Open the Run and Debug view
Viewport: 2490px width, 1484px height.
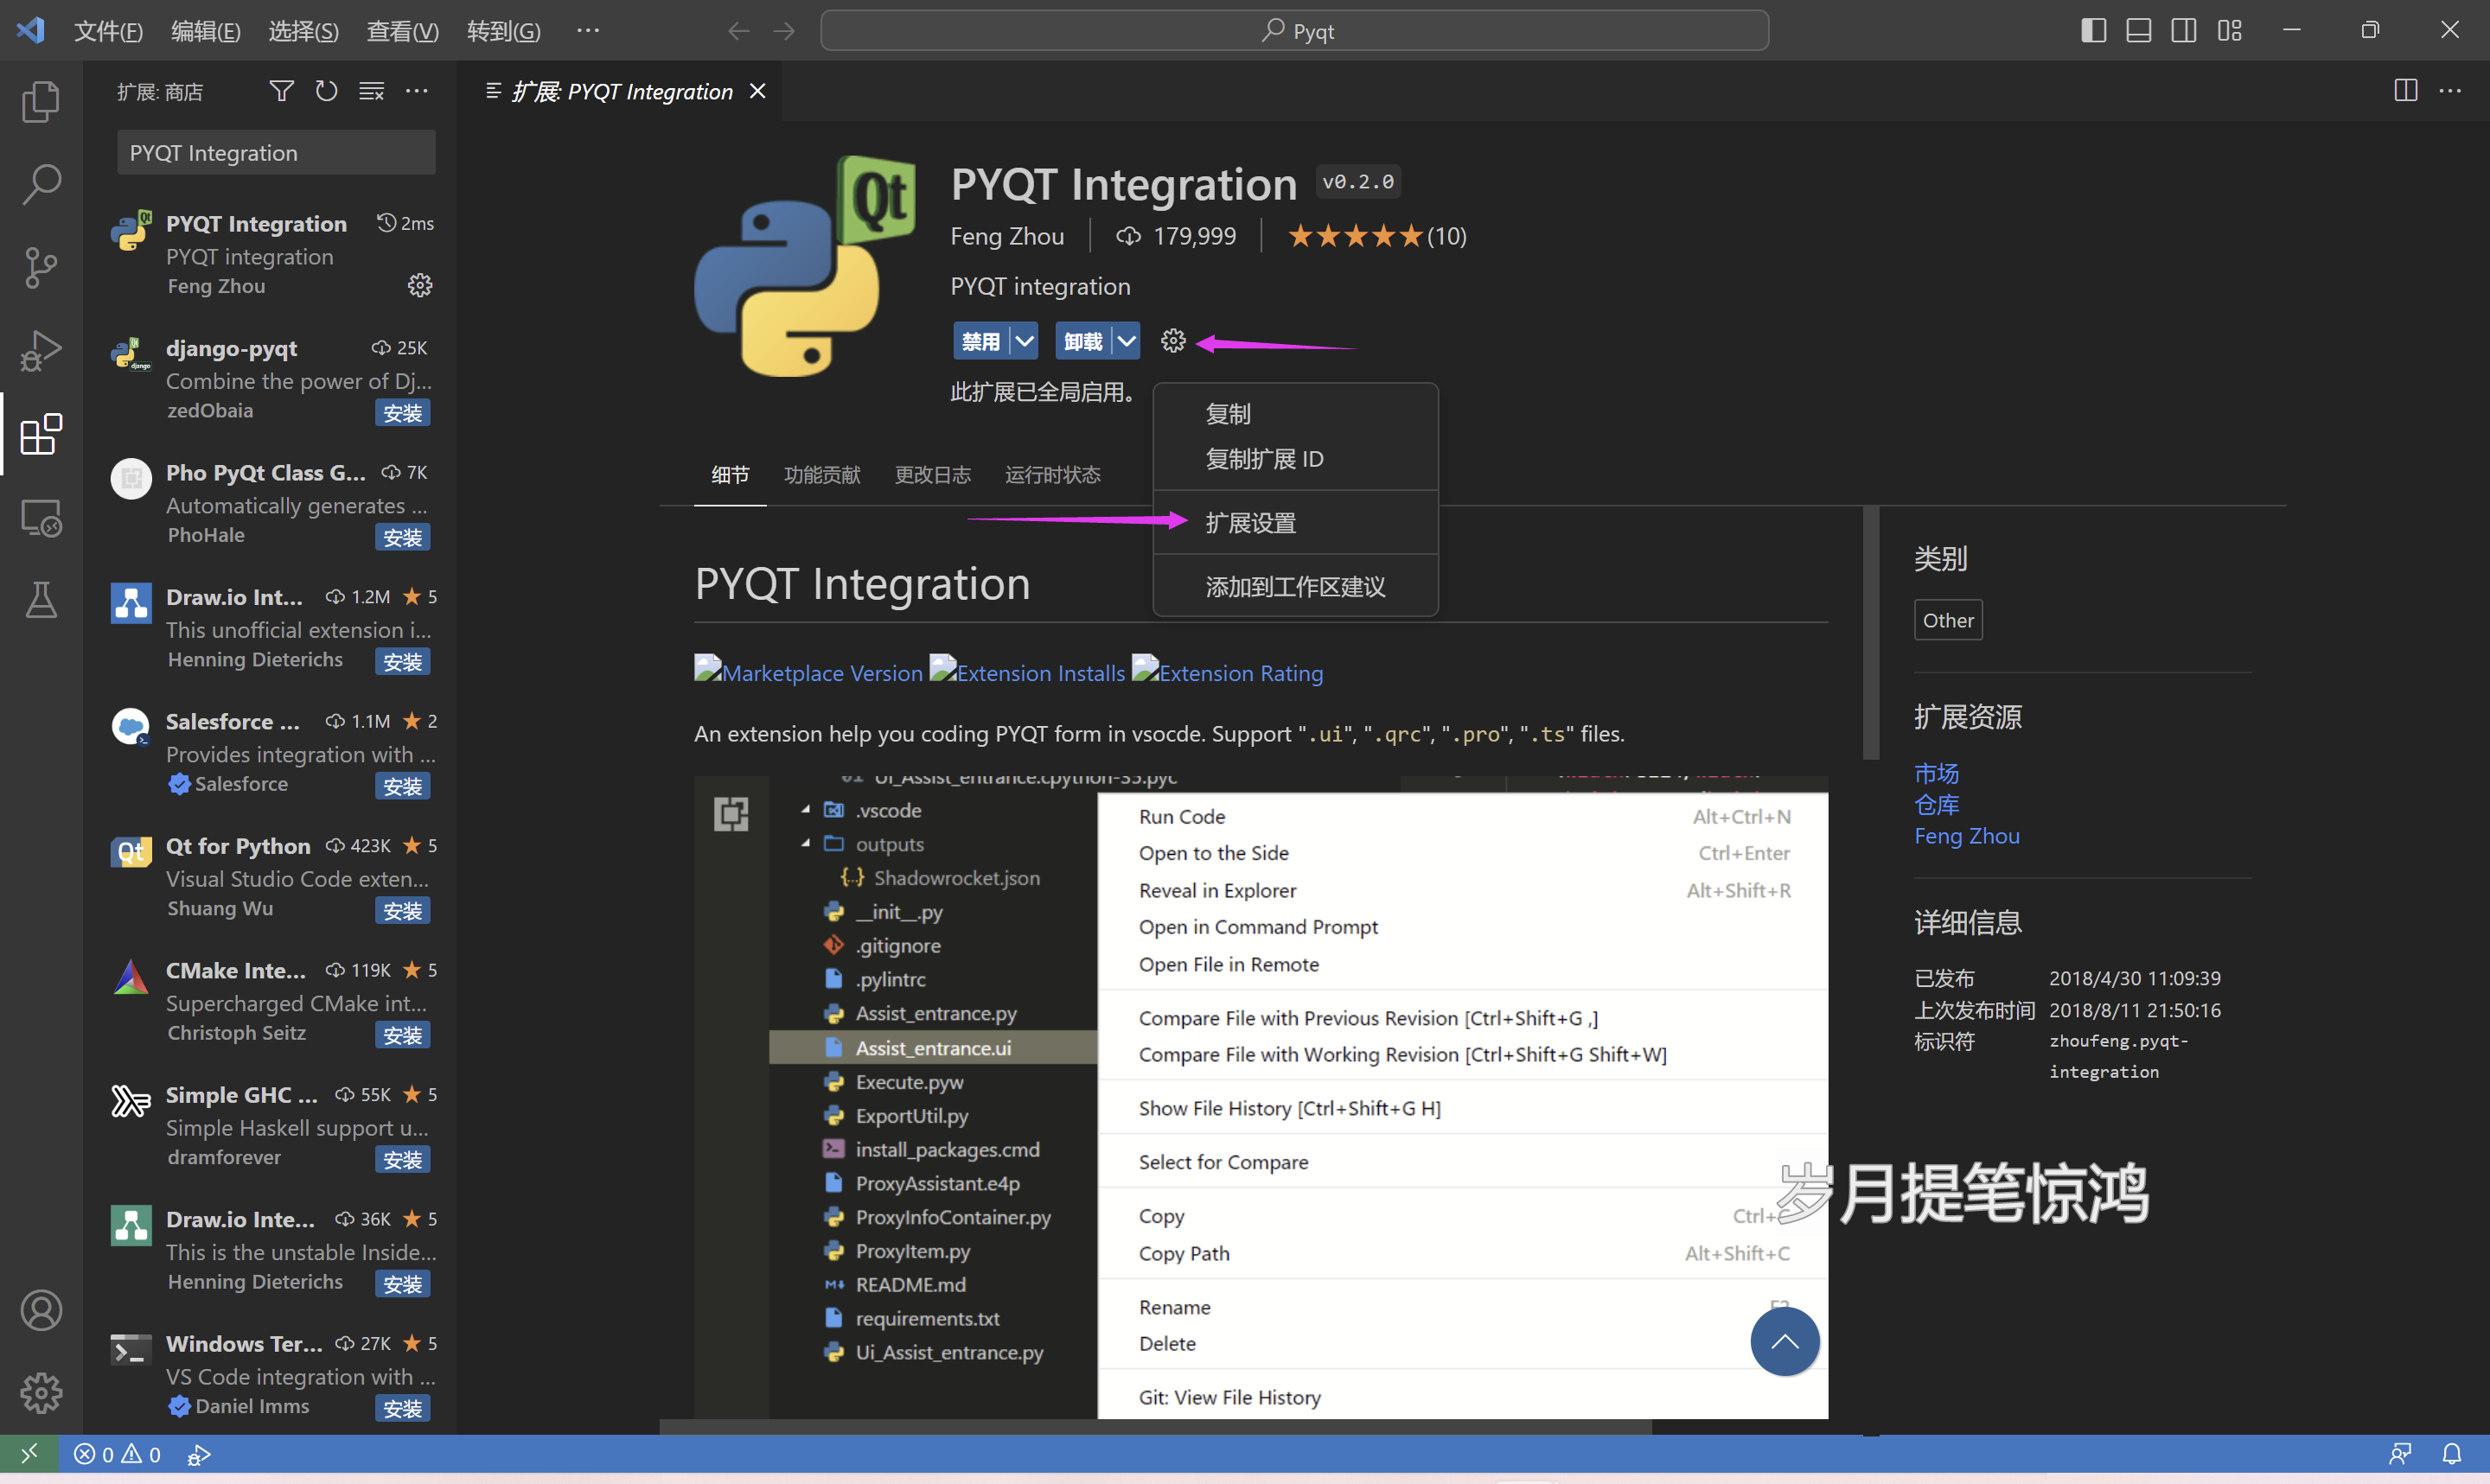(41, 350)
